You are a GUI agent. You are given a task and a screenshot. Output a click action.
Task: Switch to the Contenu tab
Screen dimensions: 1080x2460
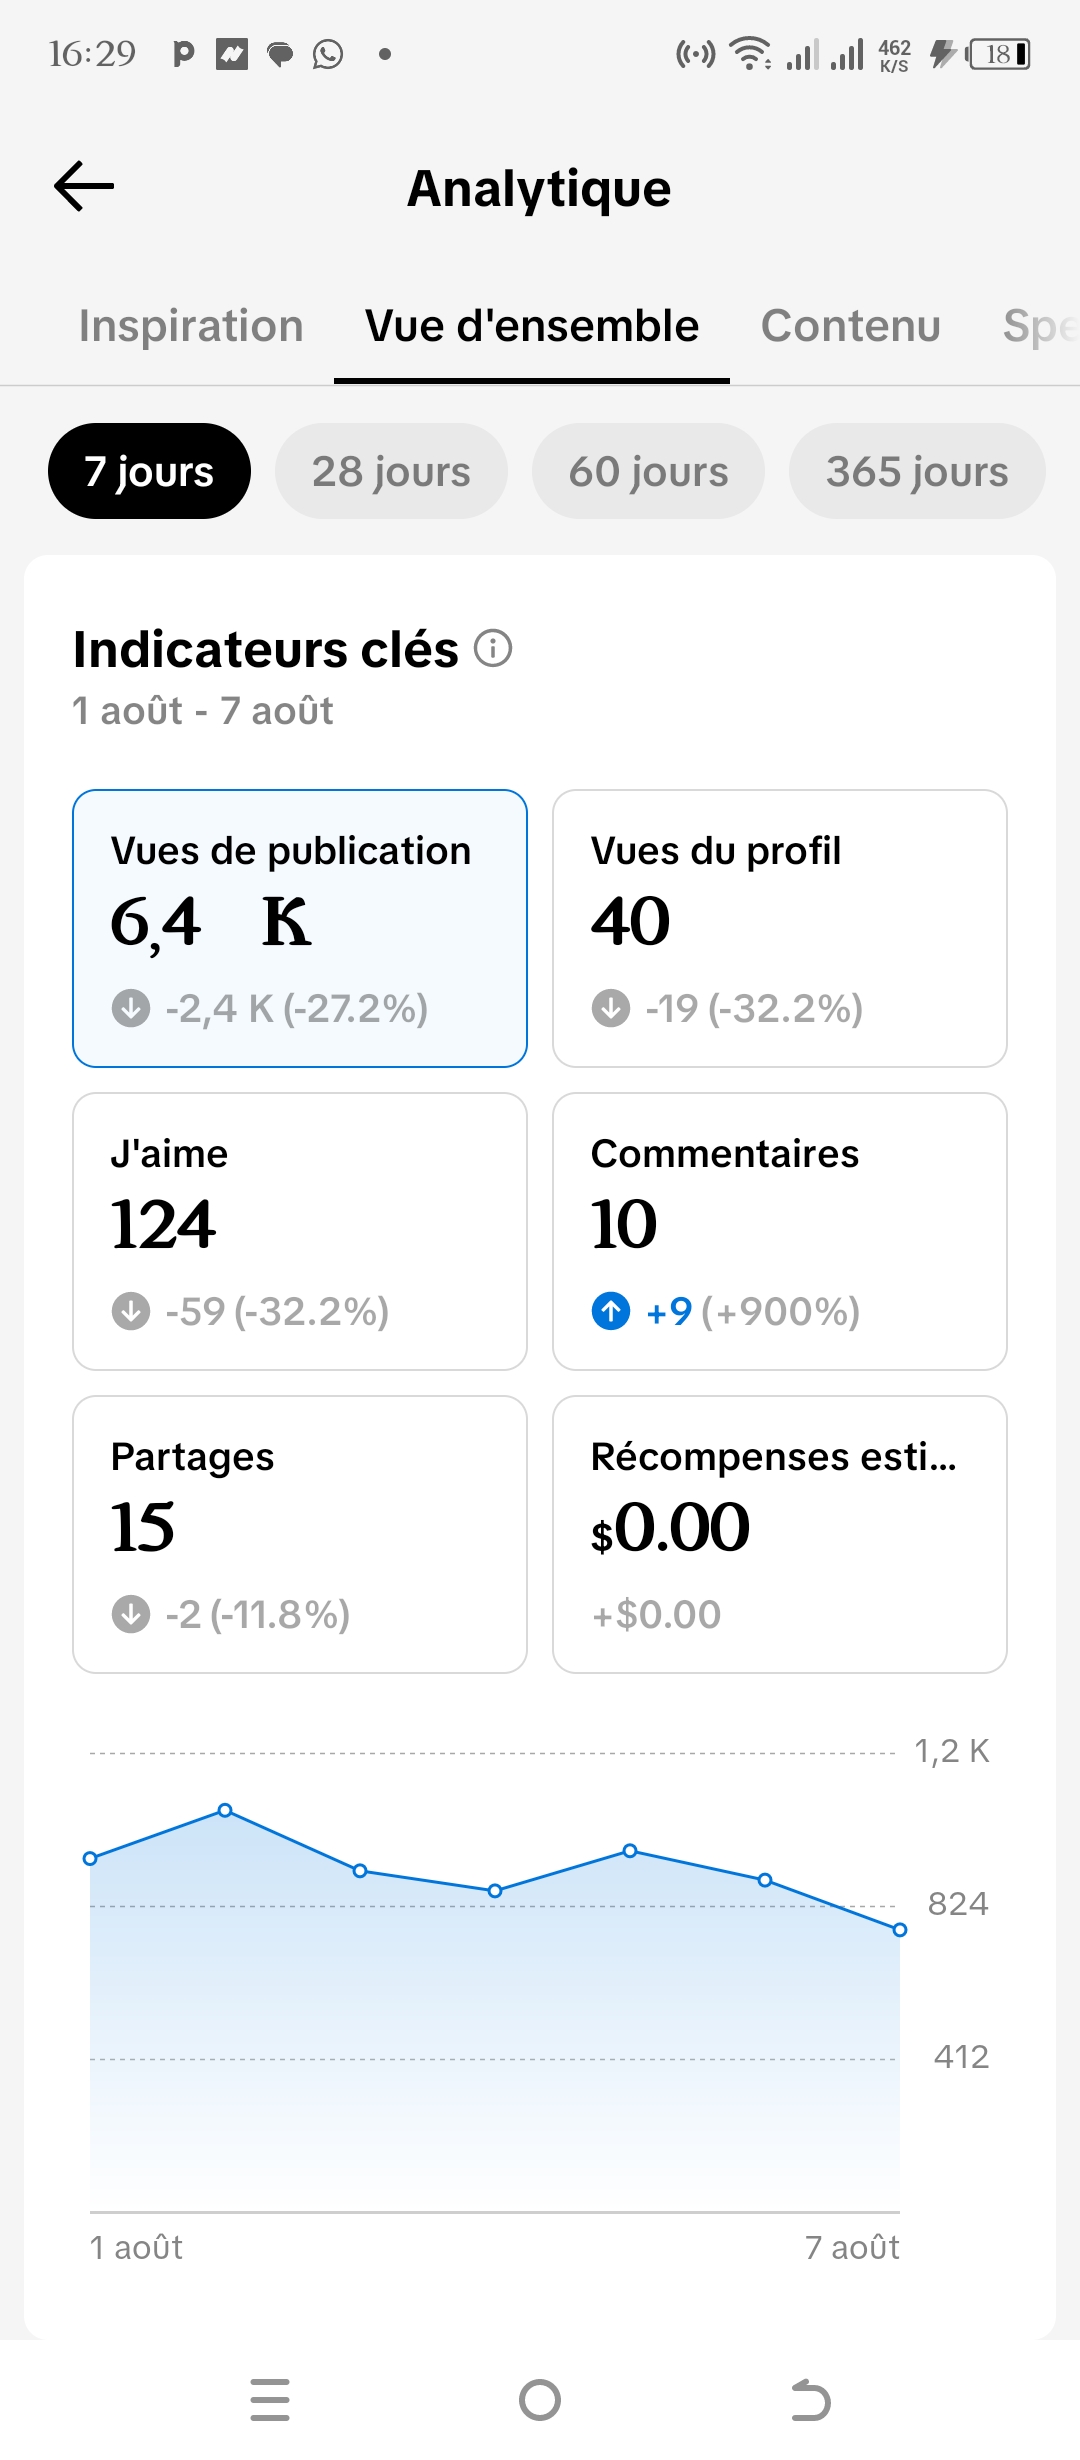click(x=851, y=326)
